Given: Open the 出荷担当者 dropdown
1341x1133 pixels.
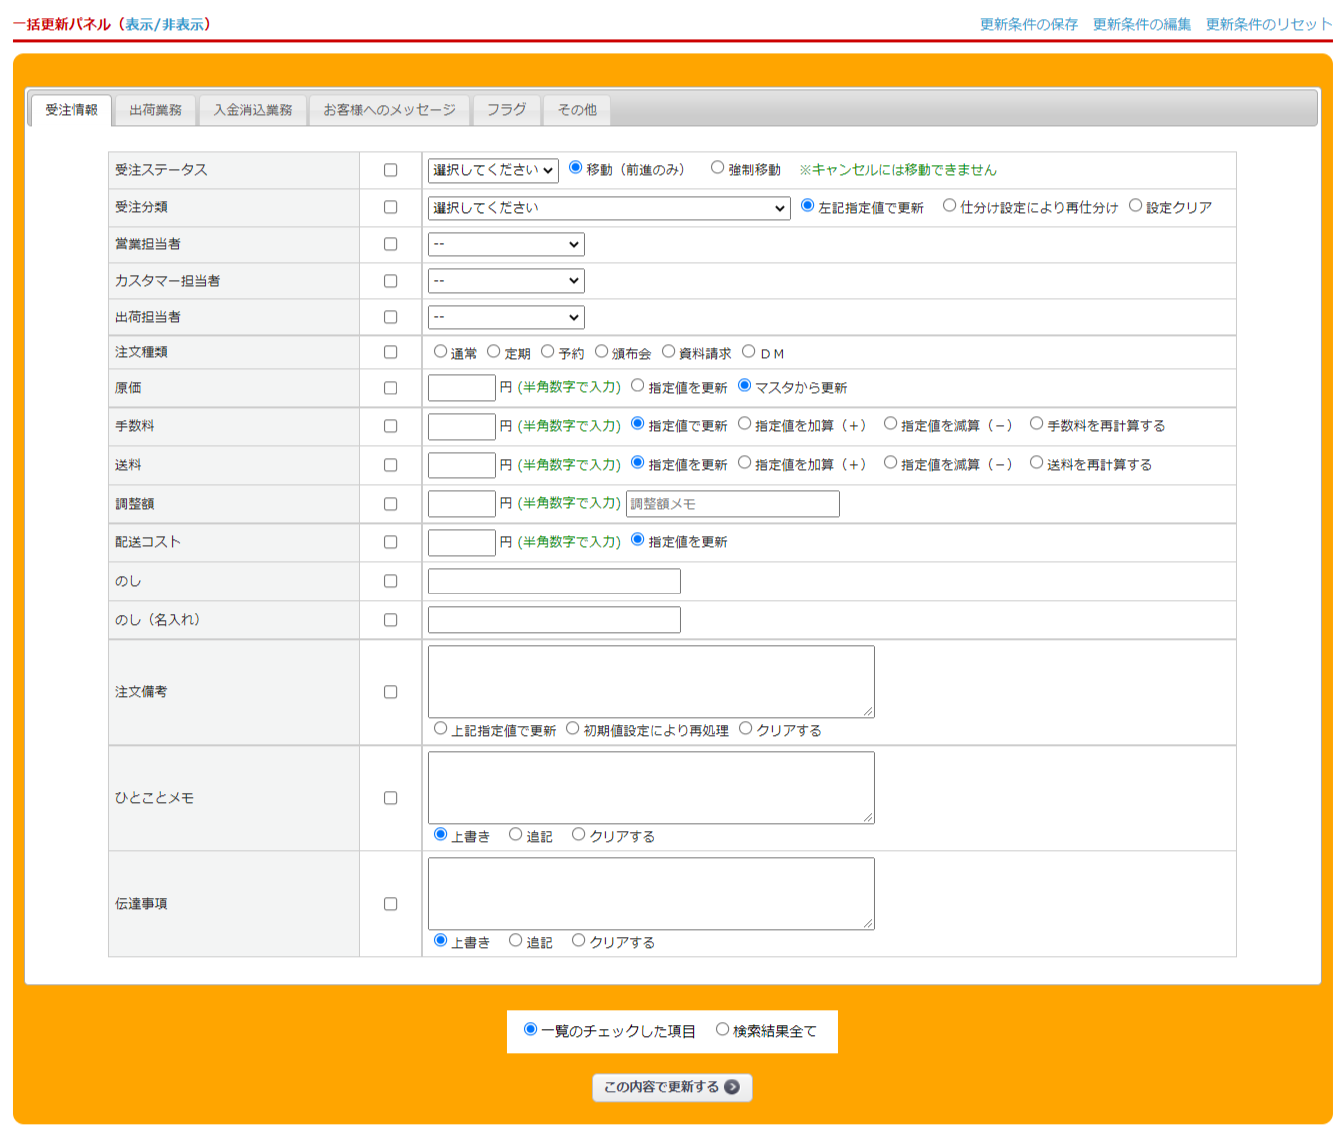Looking at the screenshot, I should point(506,317).
